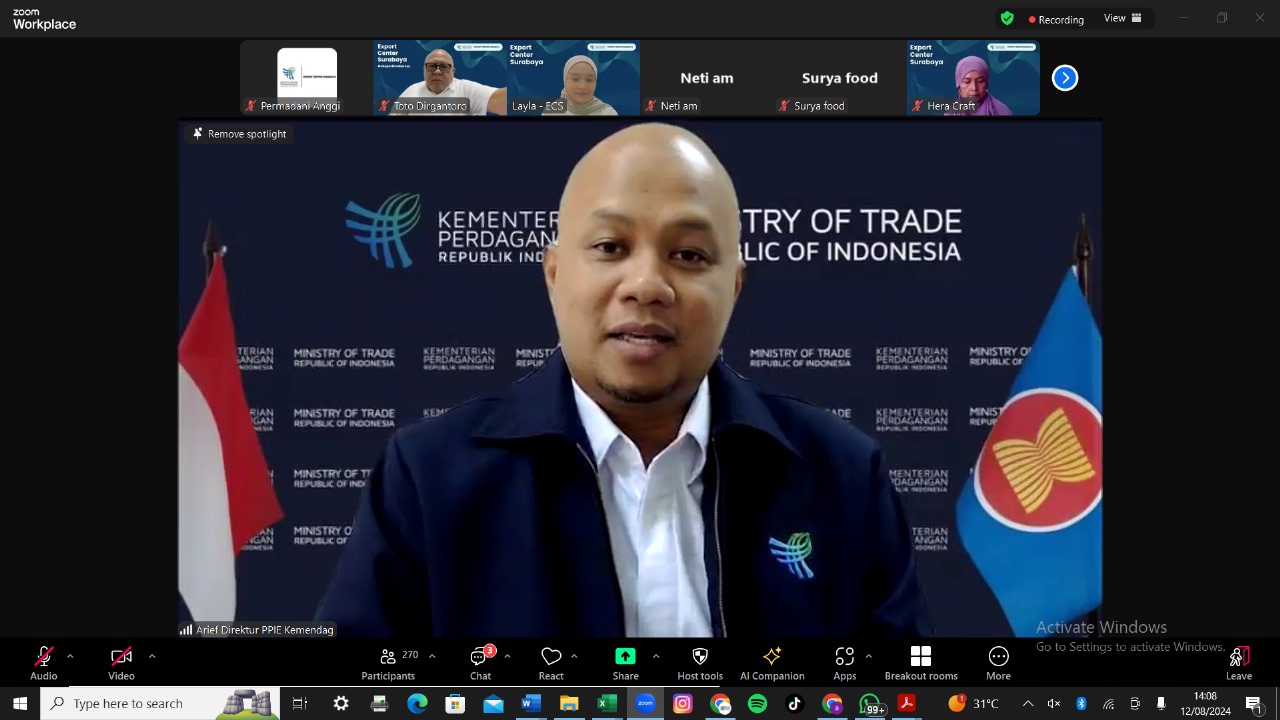
Task: Remove spotlight from the speaker
Action: coord(240,133)
